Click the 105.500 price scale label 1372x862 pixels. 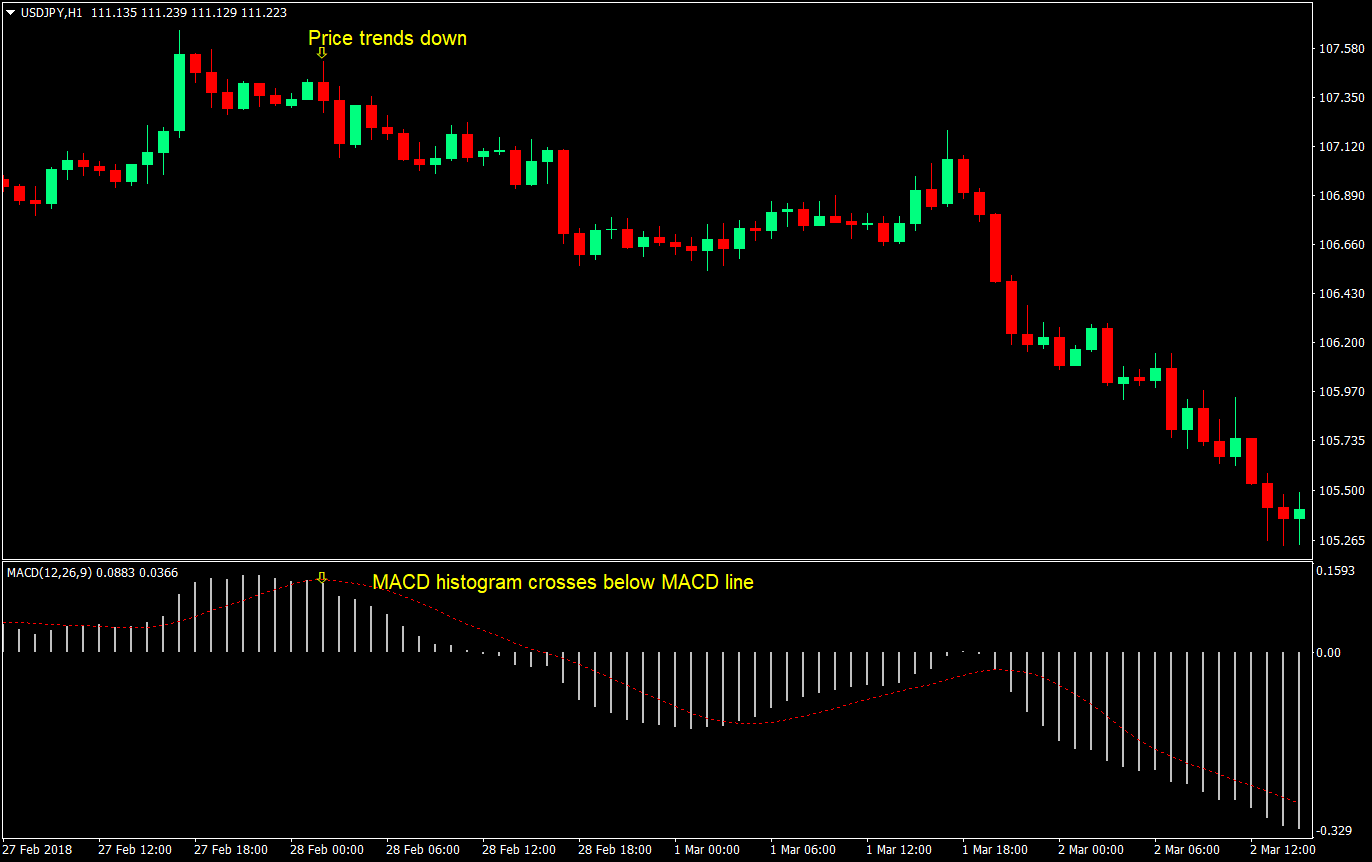tap(1341, 490)
